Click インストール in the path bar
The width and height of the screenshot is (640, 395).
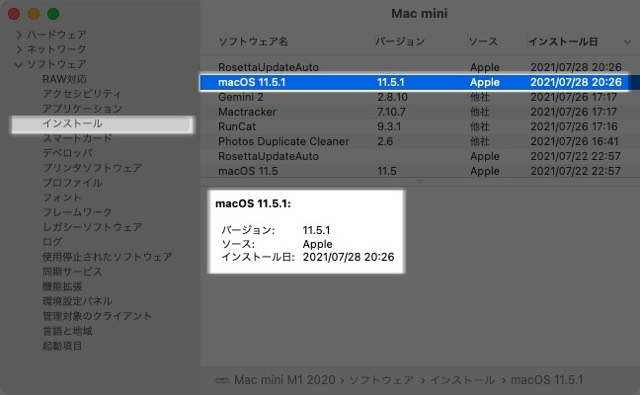(x=462, y=380)
